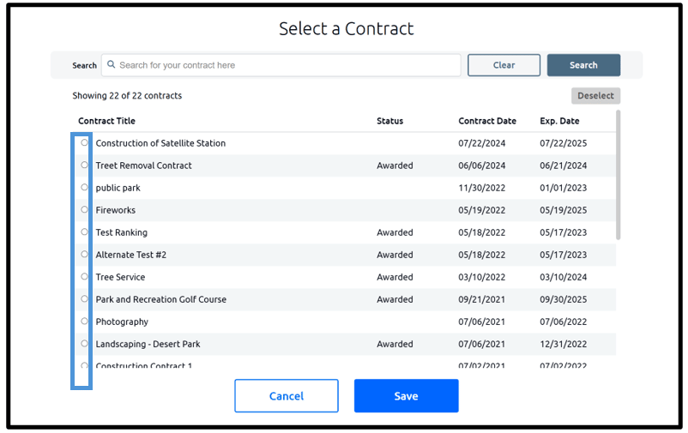
Task: Focus the contract search input field
Action: point(281,65)
